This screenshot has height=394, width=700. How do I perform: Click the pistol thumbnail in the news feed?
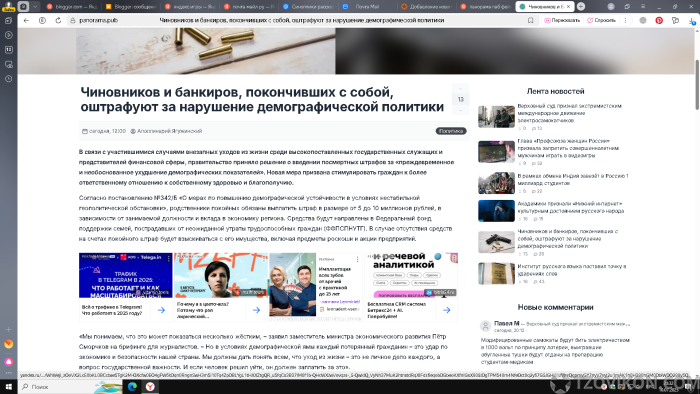pos(496,242)
